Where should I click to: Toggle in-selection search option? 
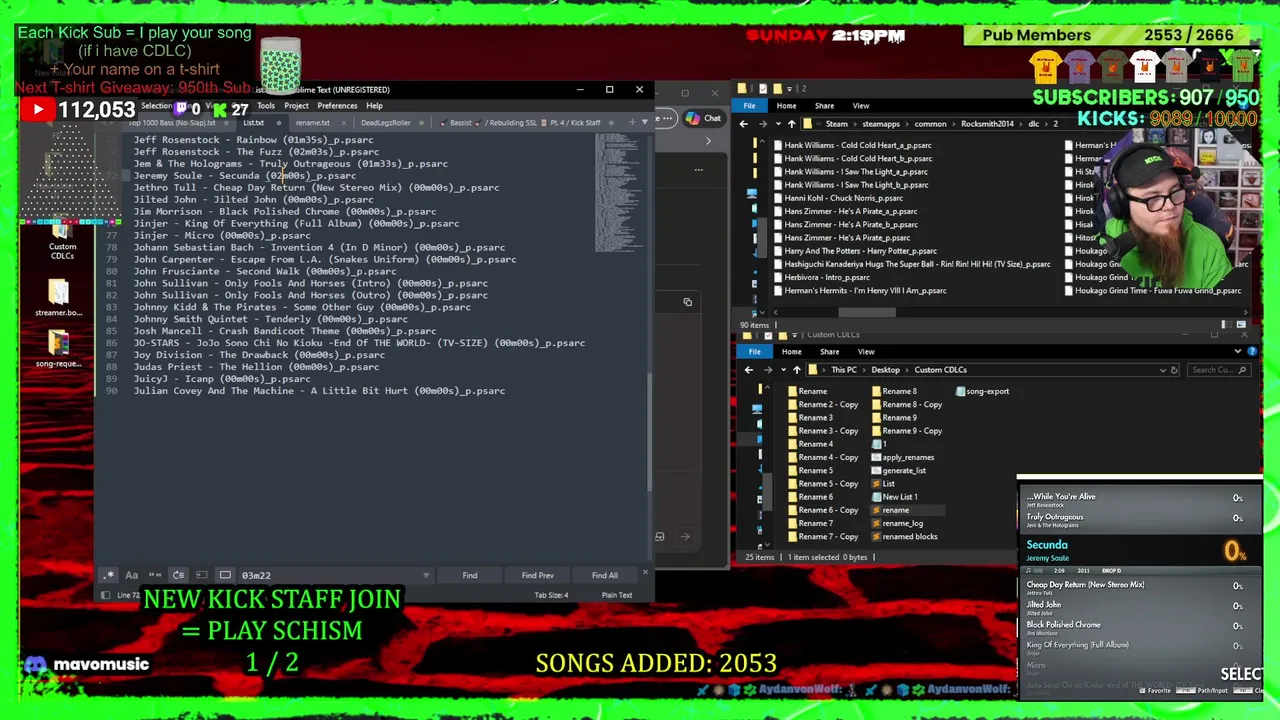(x=201, y=575)
